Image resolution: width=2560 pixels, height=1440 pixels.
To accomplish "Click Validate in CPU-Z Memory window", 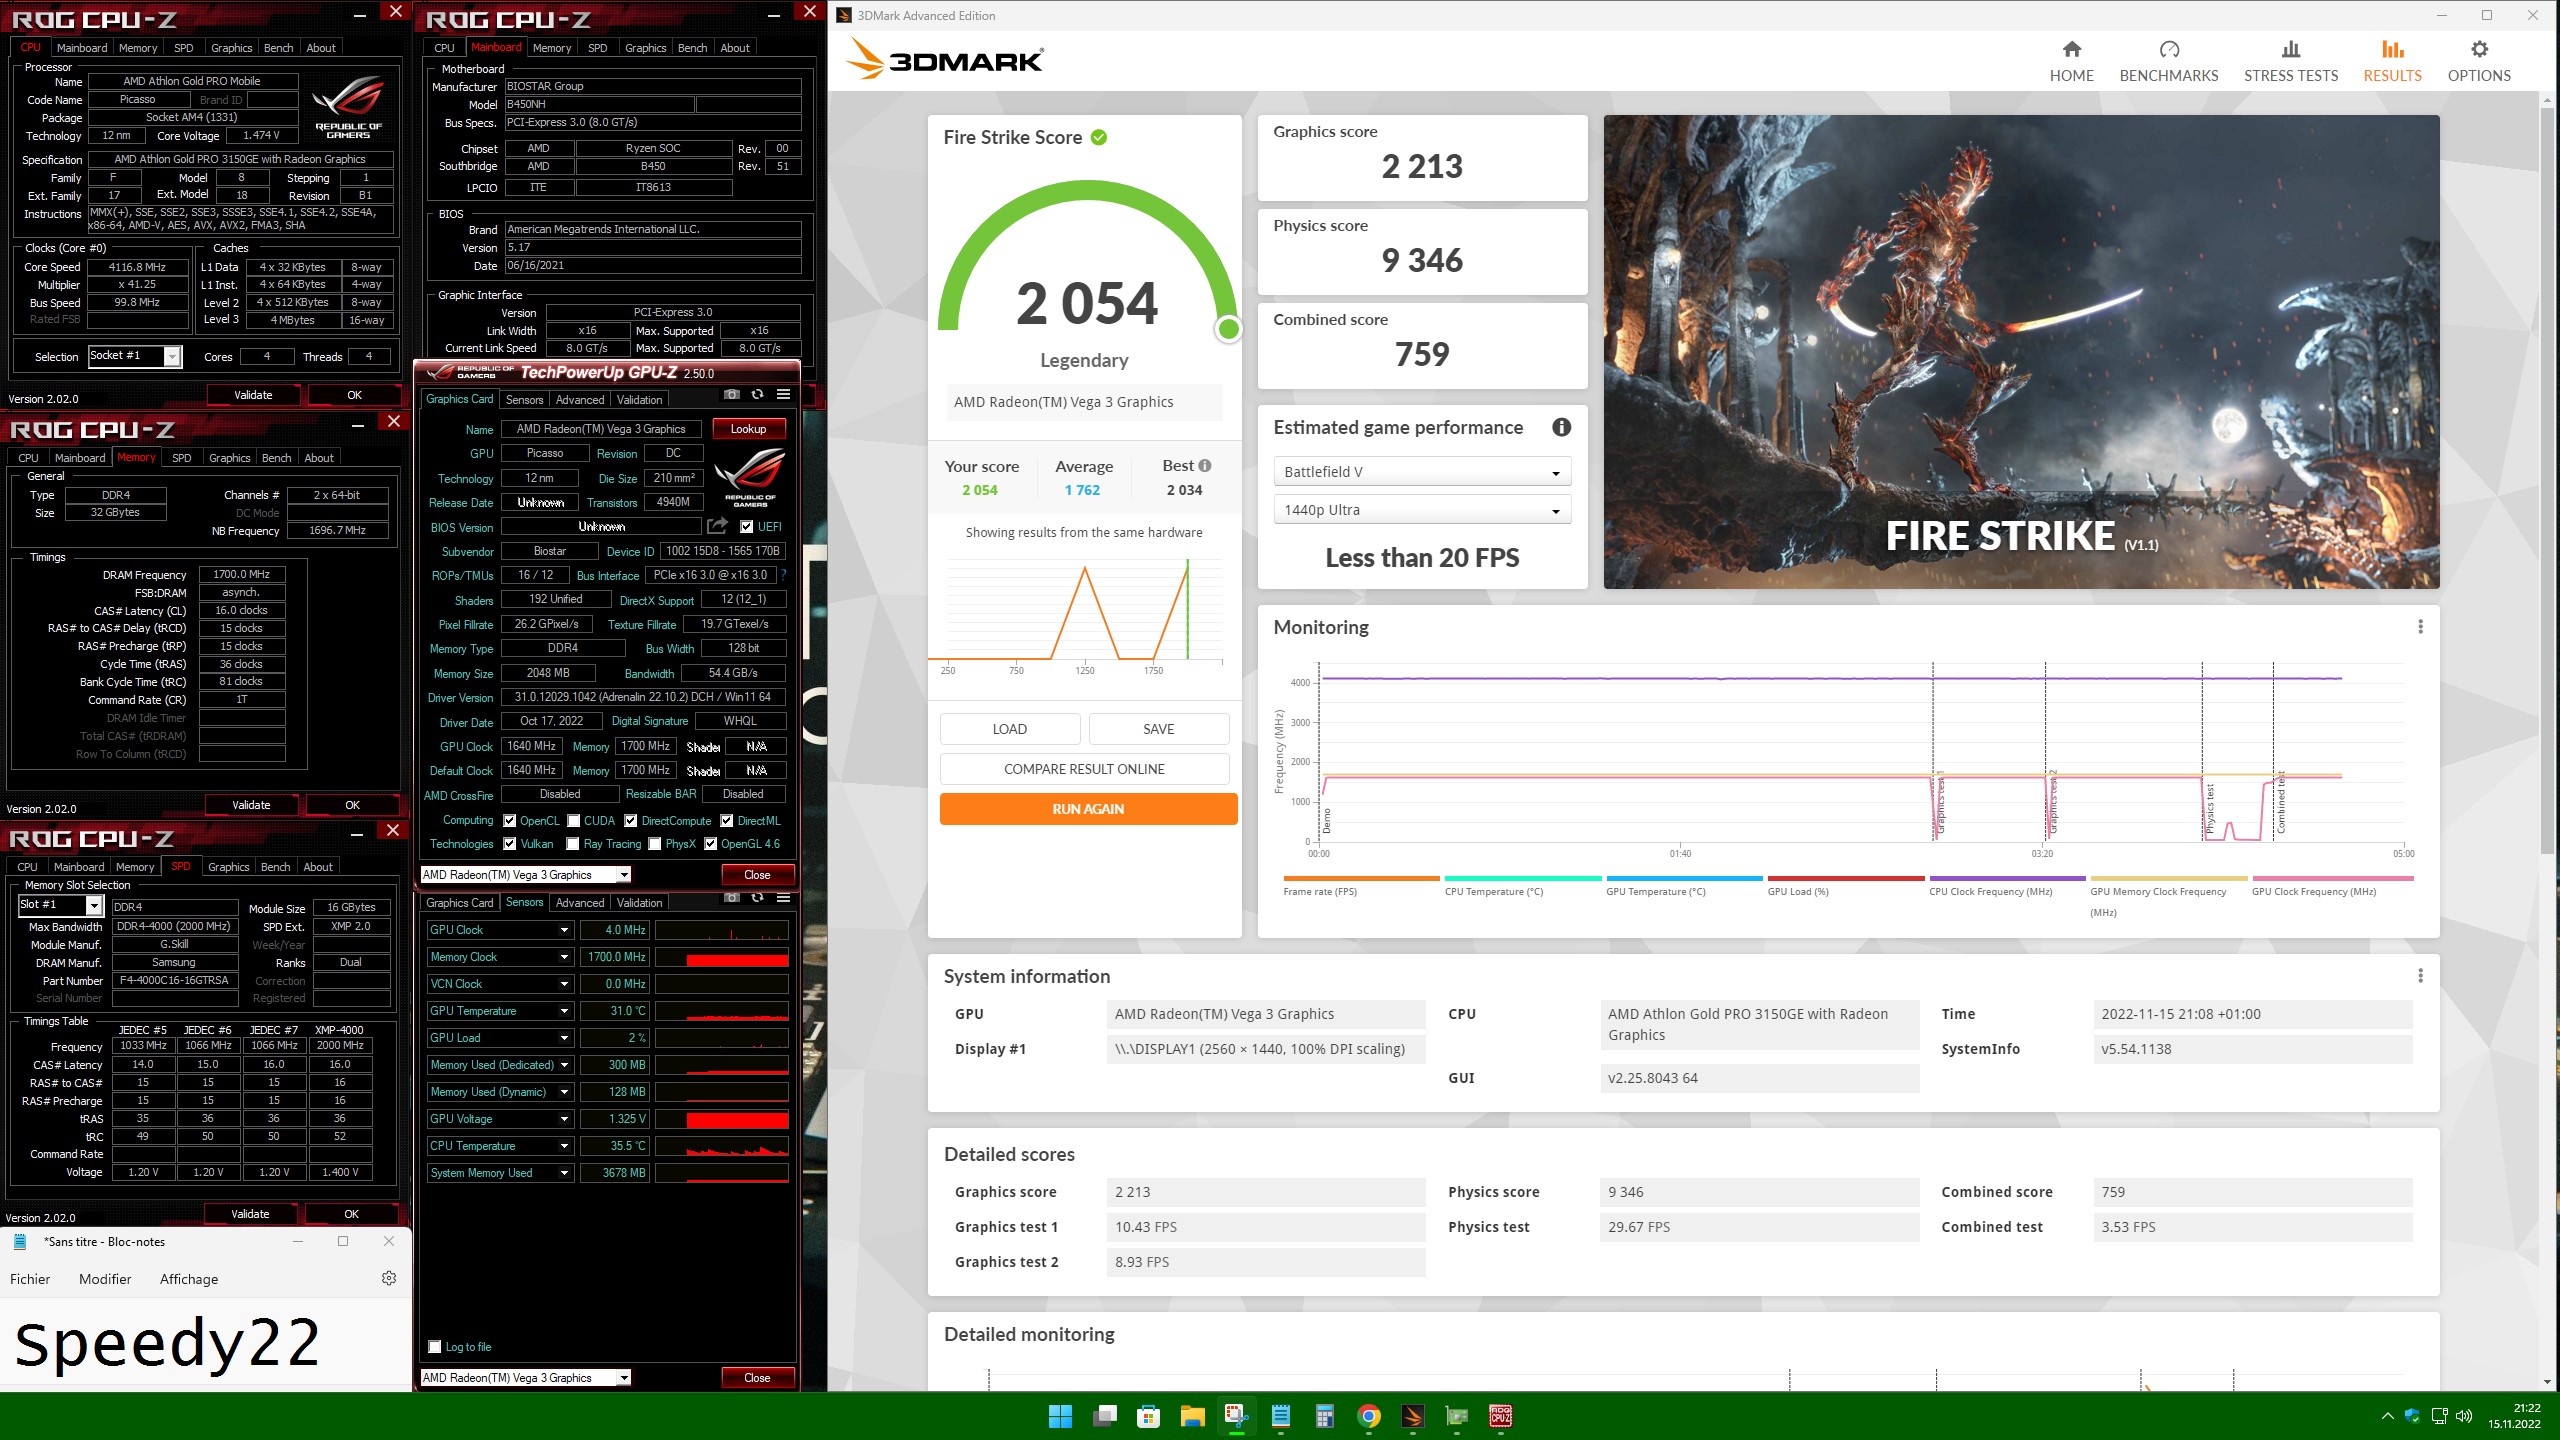I will pos(251,805).
